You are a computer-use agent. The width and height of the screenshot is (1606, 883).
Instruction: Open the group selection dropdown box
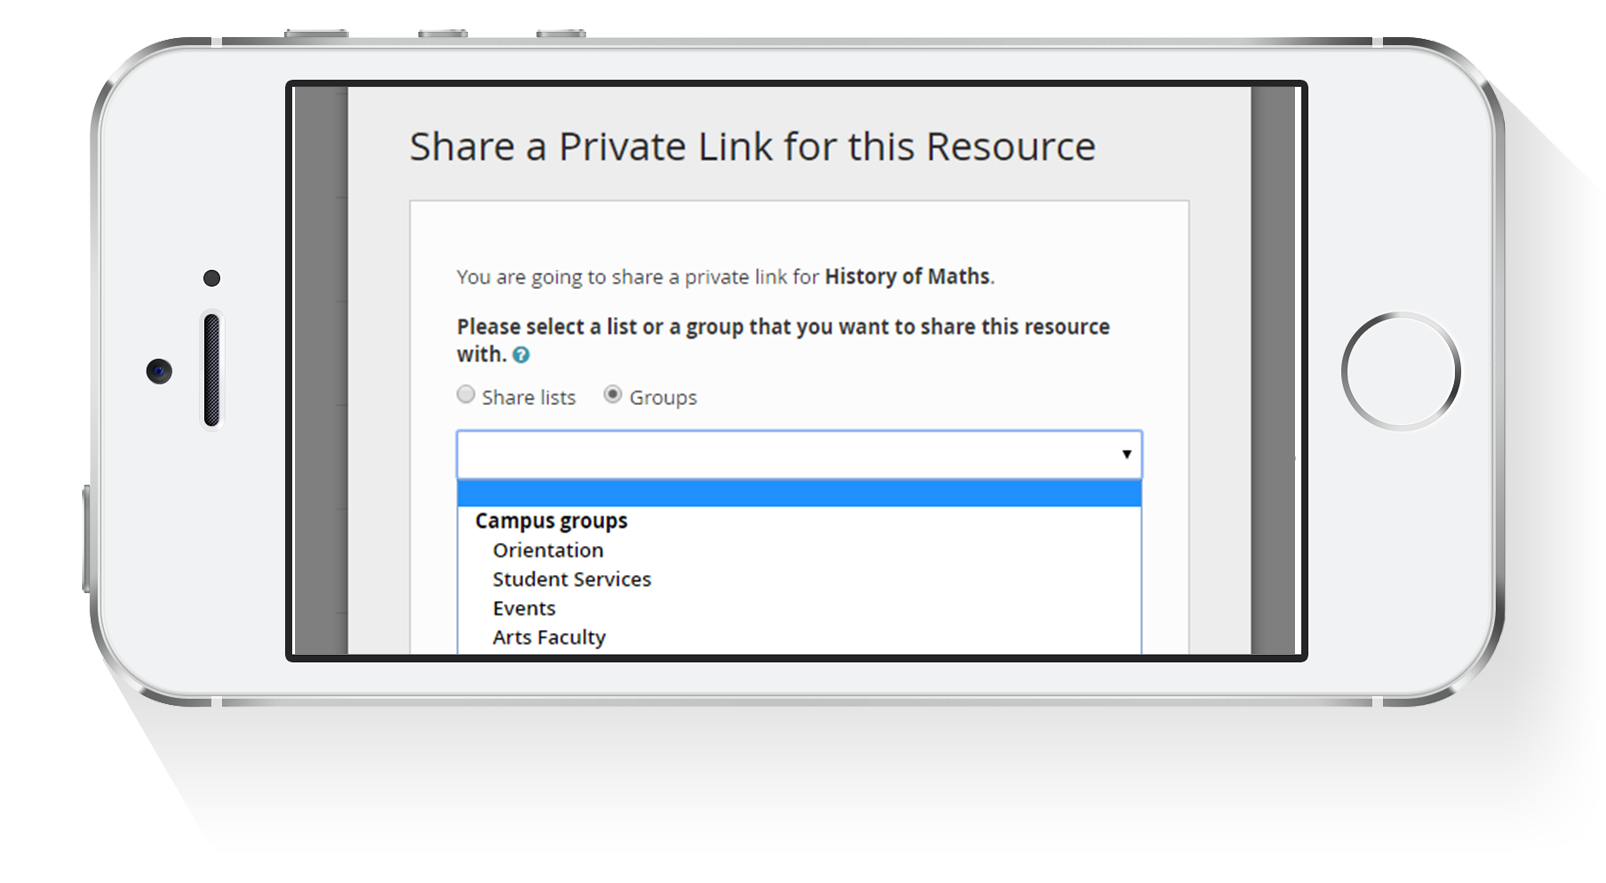click(x=799, y=455)
